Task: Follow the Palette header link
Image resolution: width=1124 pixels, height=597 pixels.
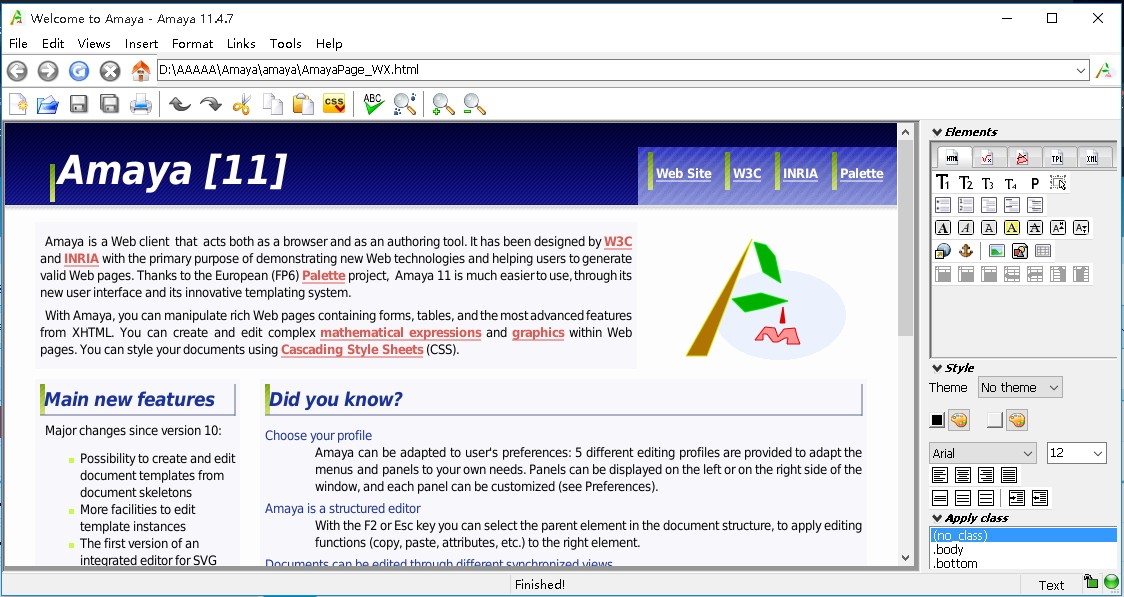Action: (x=862, y=173)
